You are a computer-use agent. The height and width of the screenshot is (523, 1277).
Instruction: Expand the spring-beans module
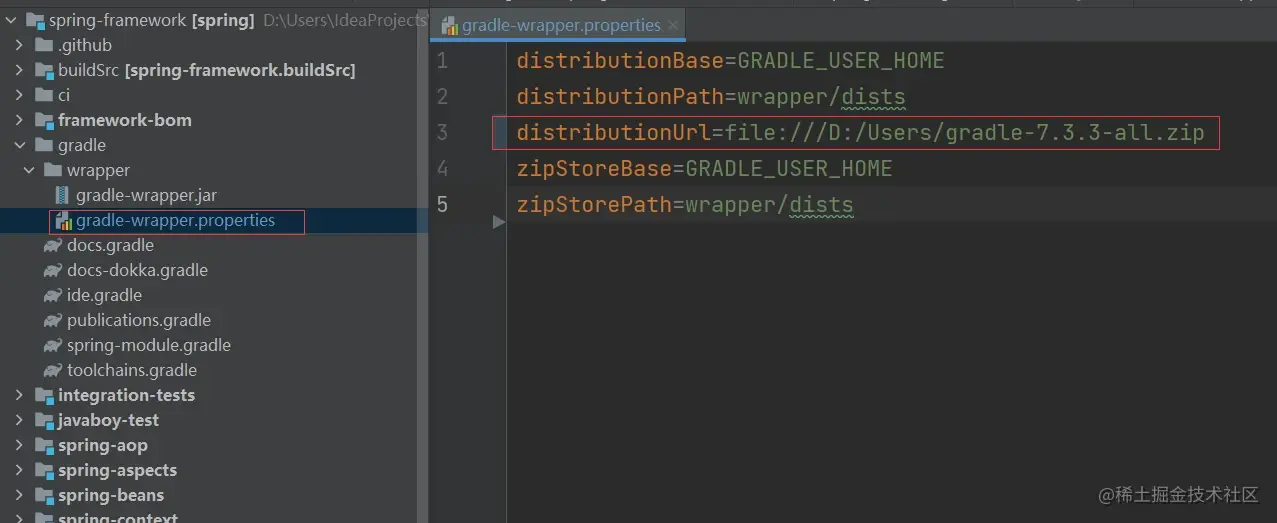(19, 495)
